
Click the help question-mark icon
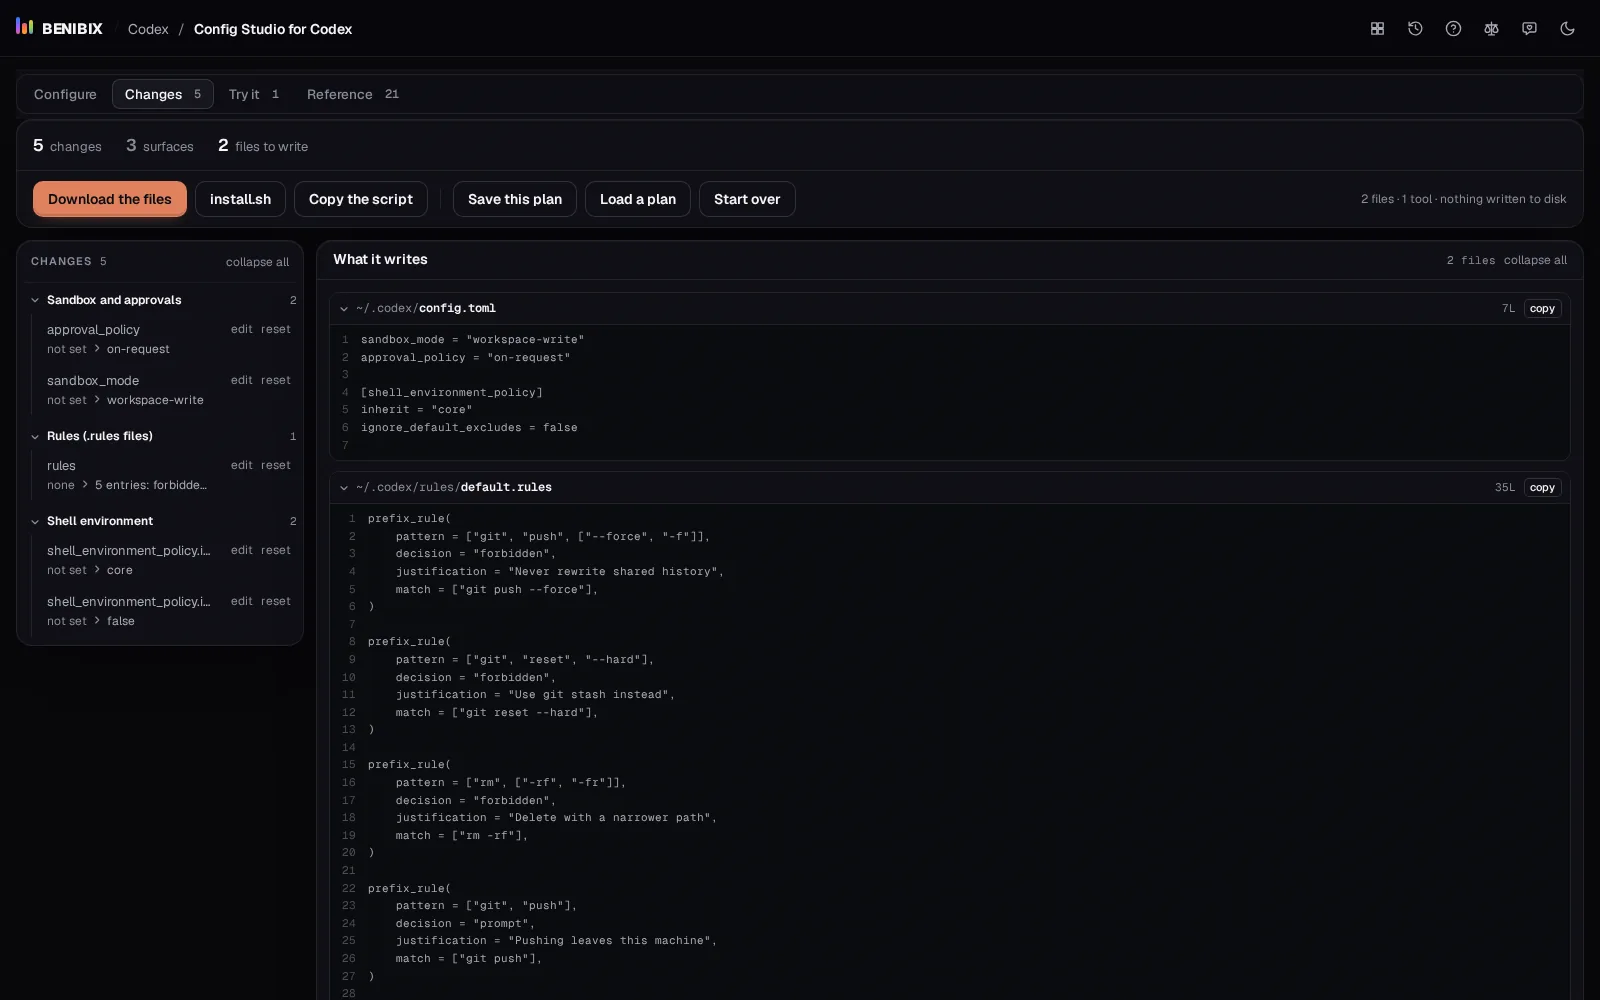(x=1453, y=29)
